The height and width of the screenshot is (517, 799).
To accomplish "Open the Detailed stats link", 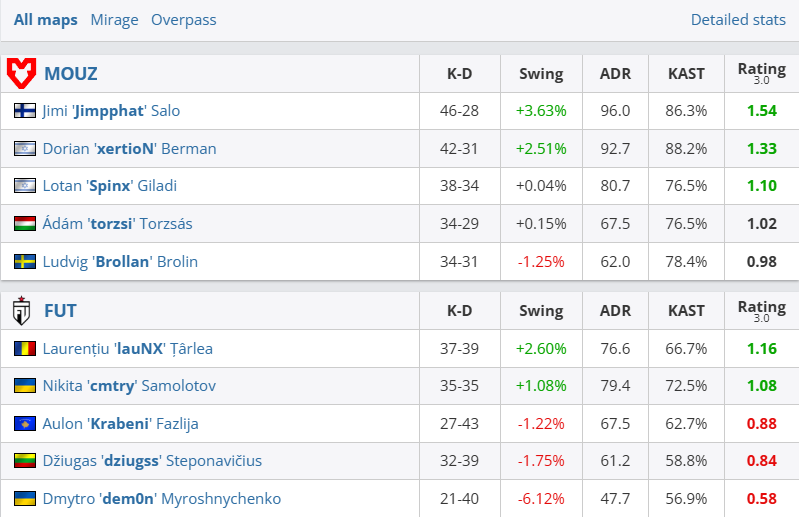I will pyautogui.click(x=737, y=20).
